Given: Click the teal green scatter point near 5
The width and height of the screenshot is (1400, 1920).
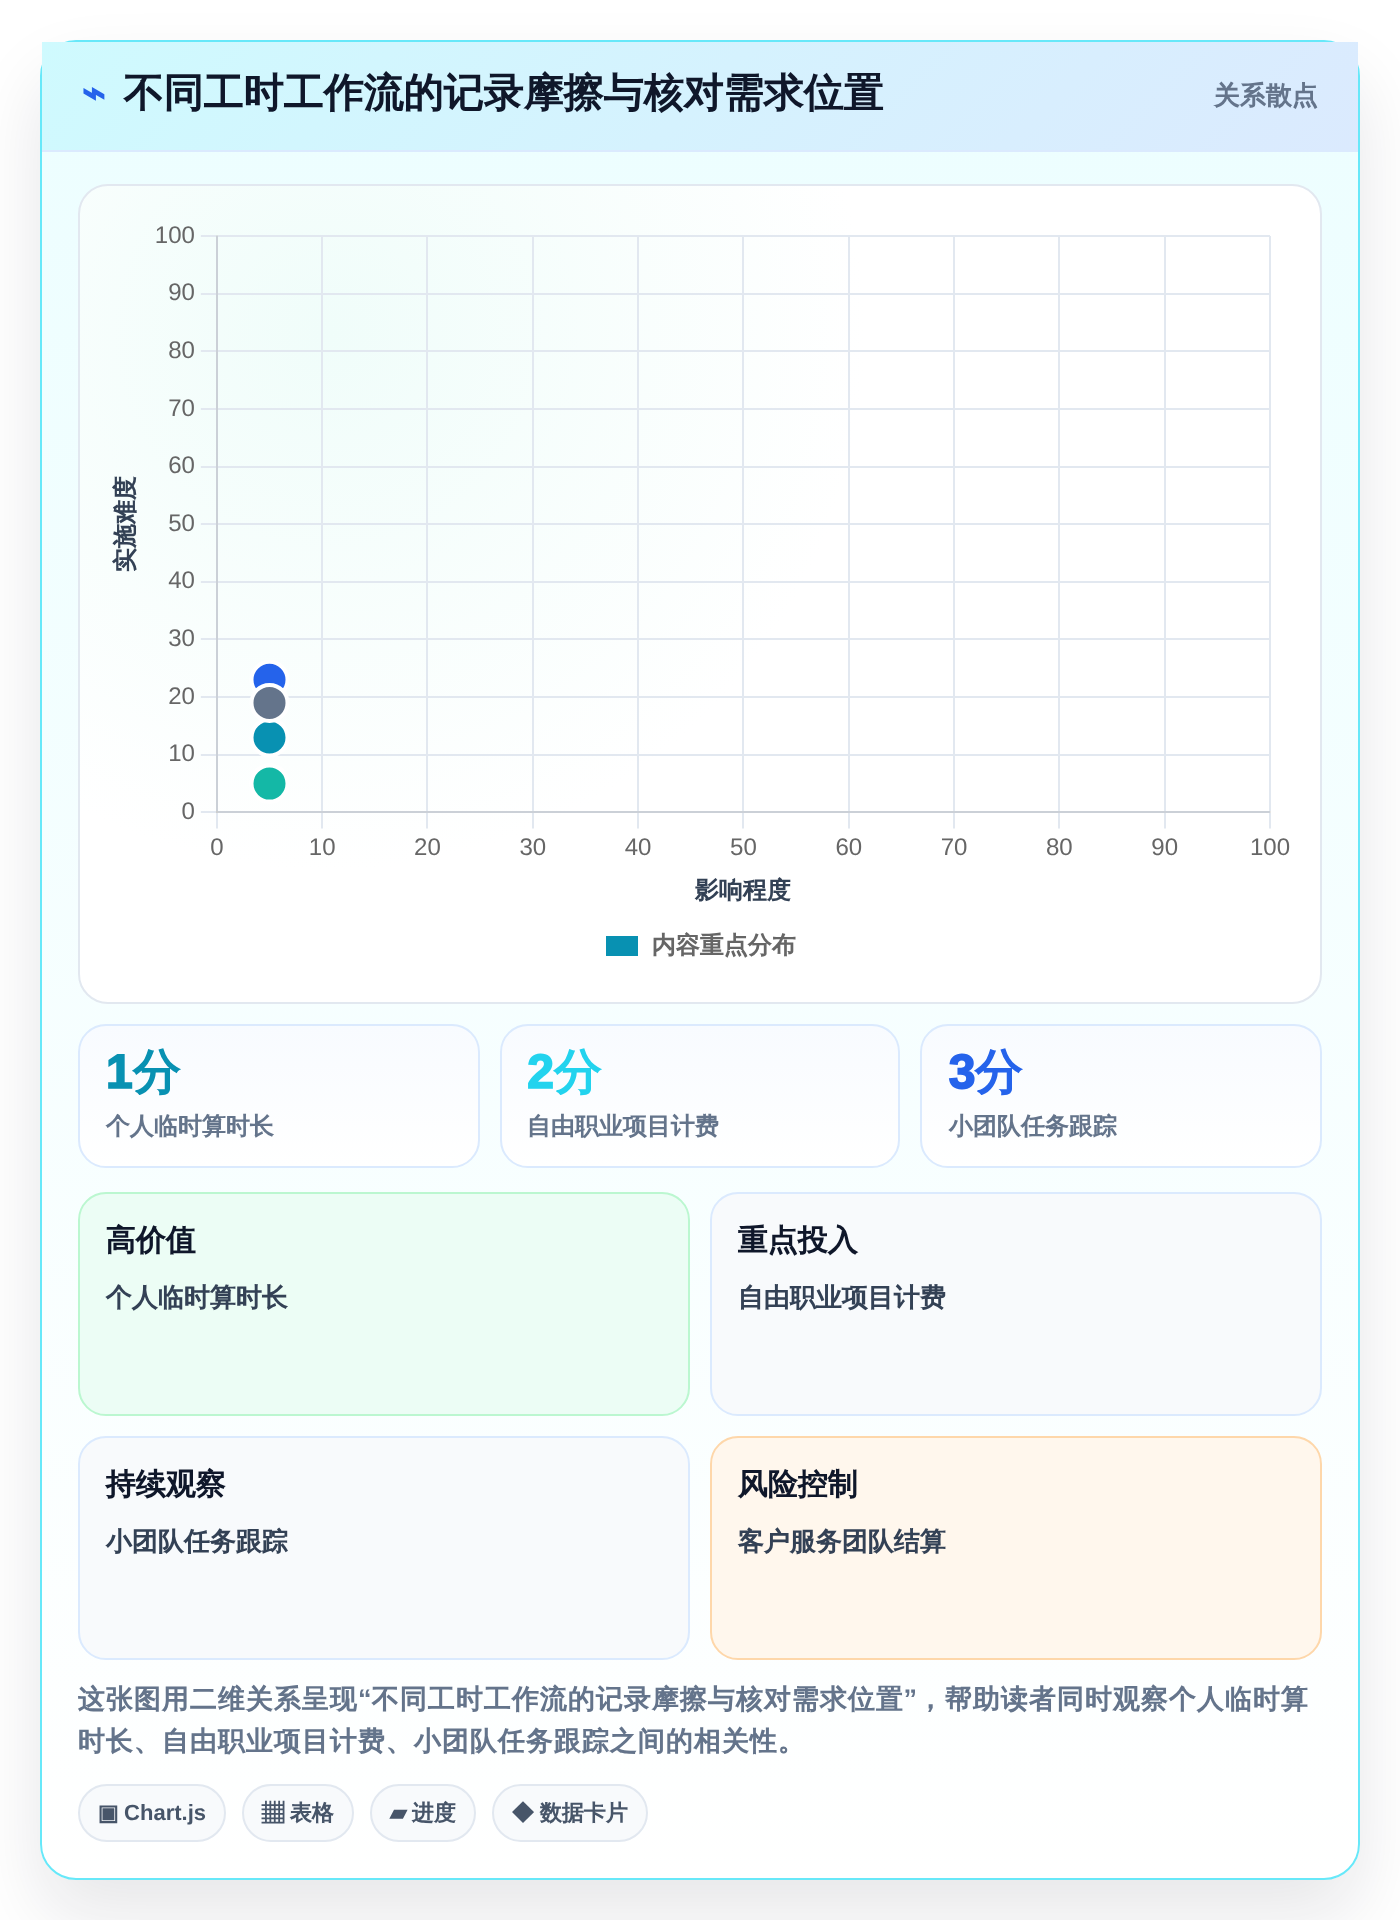Looking at the screenshot, I should click(269, 783).
